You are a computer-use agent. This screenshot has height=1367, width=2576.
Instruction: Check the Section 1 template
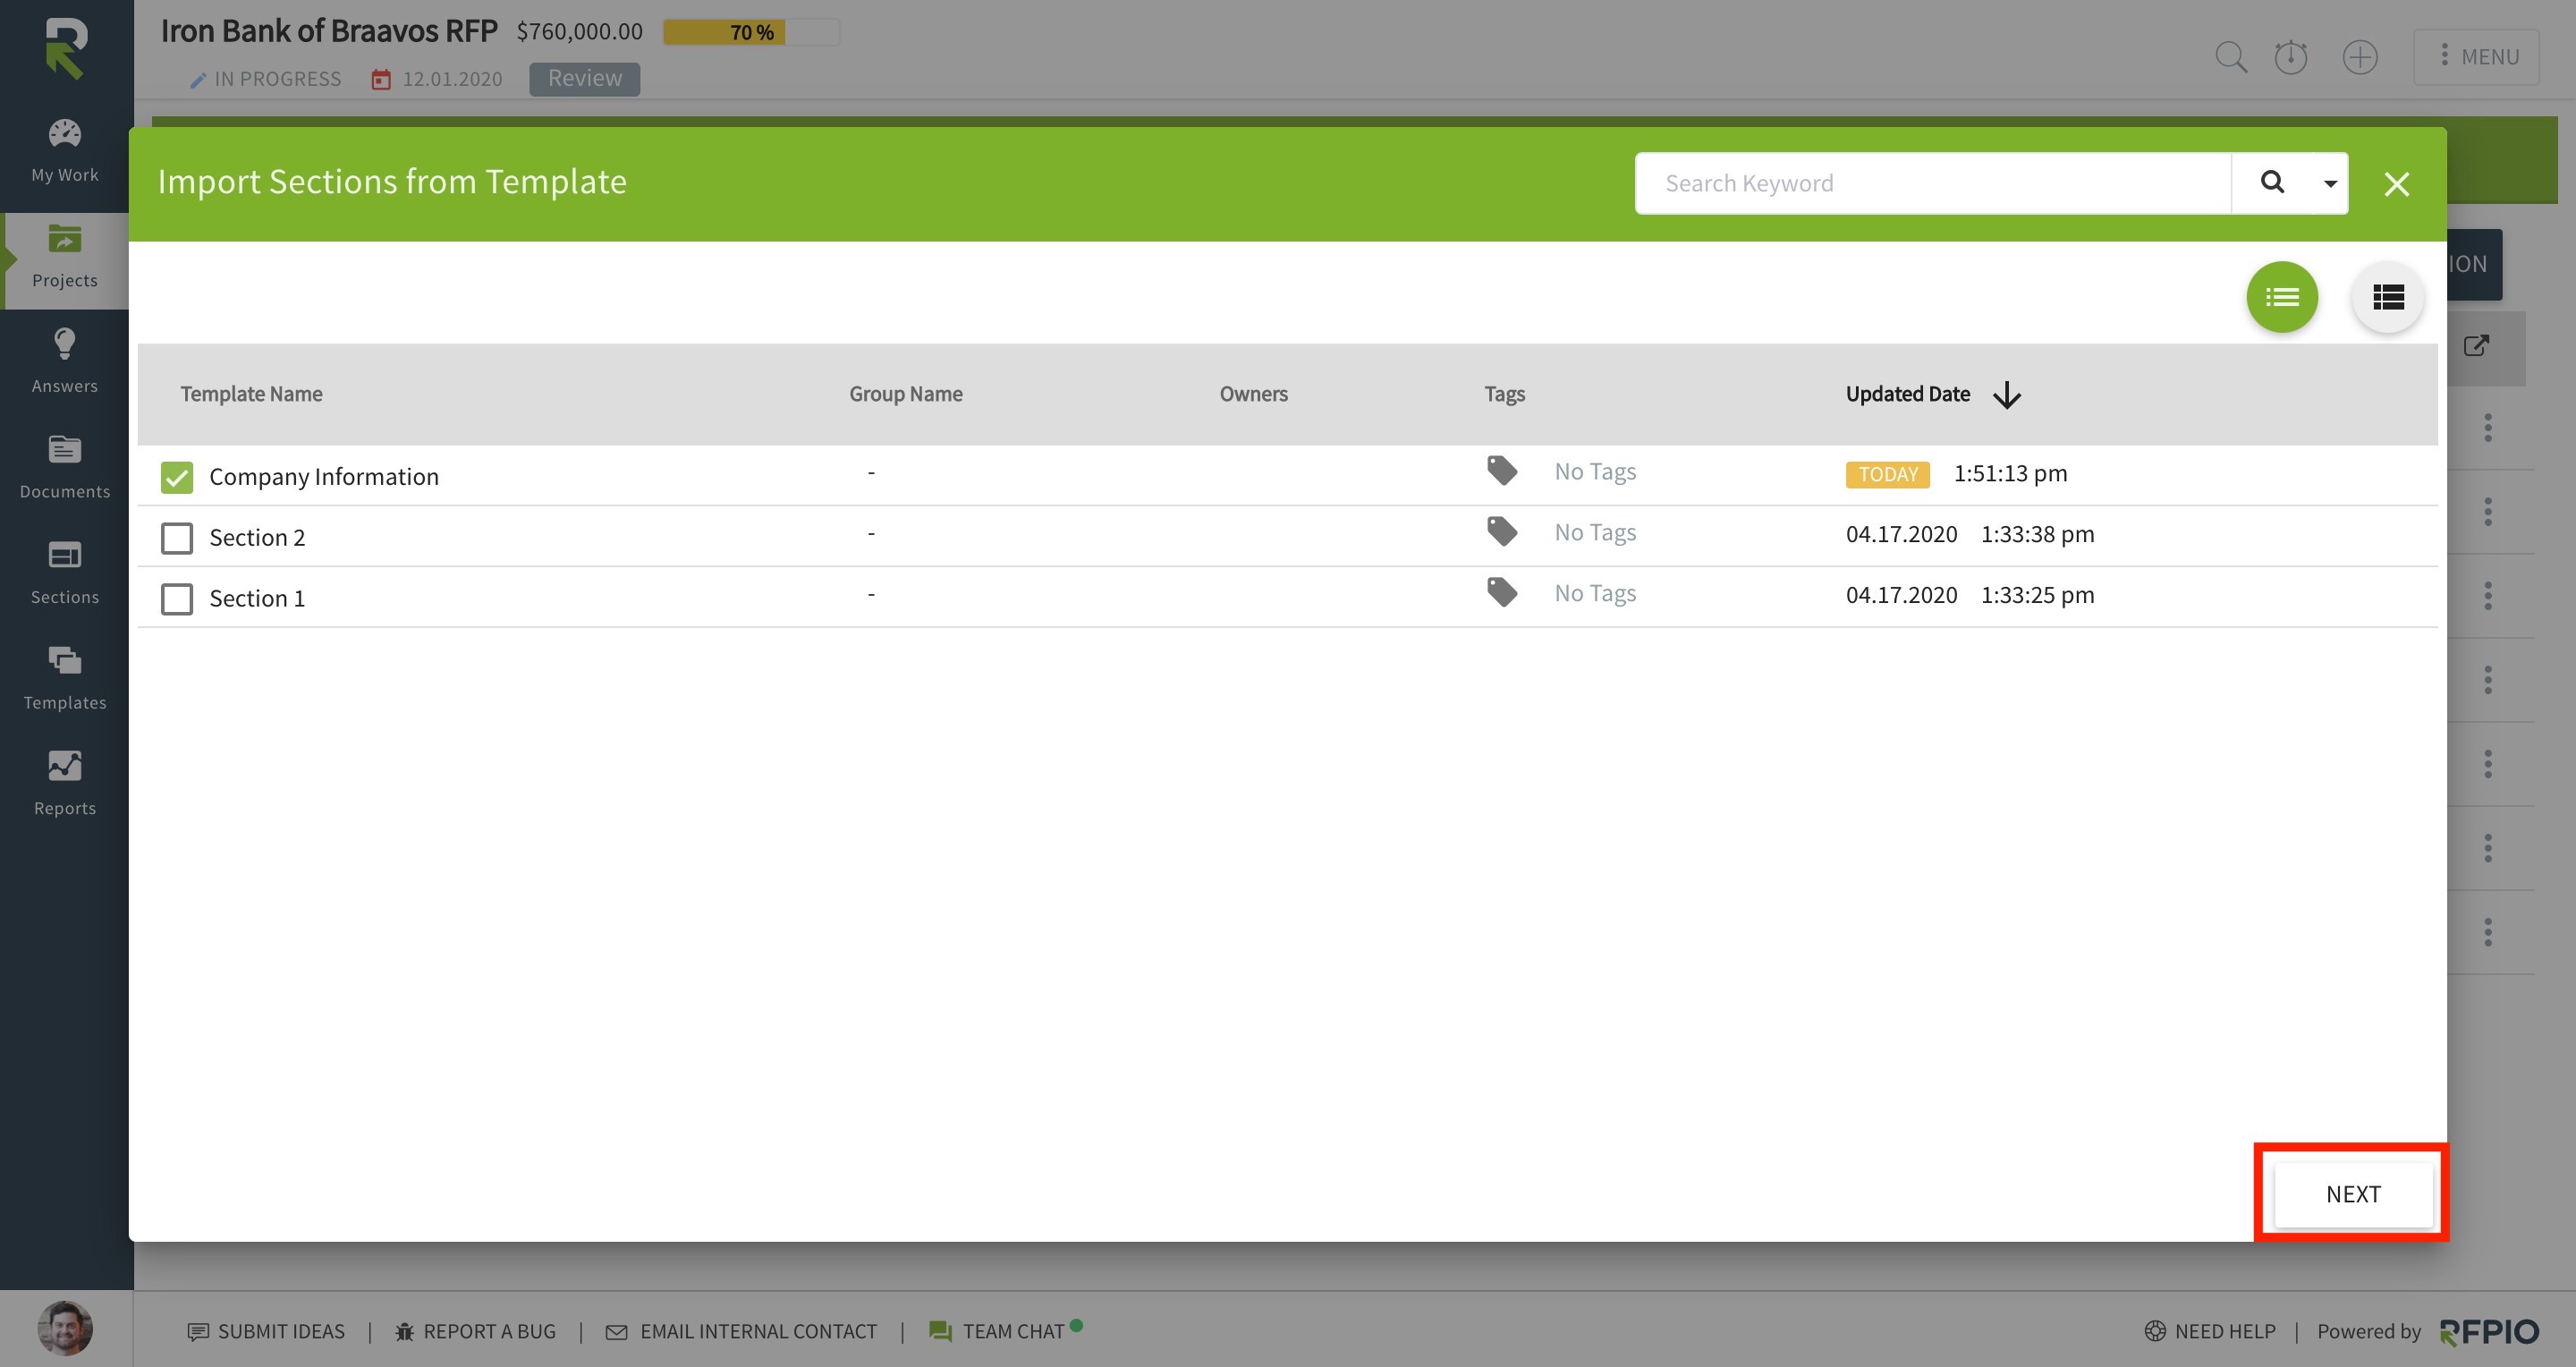[x=177, y=599]
